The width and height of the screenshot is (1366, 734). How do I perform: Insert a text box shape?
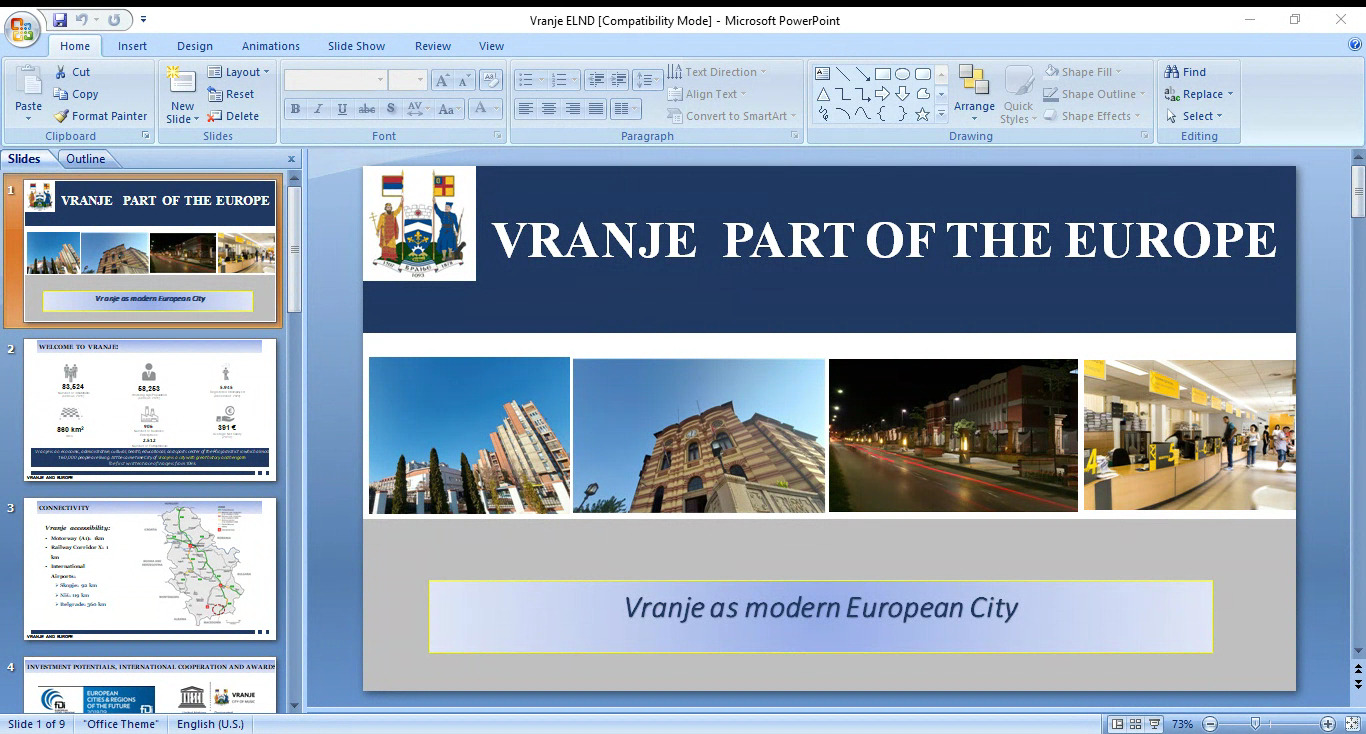823,74
